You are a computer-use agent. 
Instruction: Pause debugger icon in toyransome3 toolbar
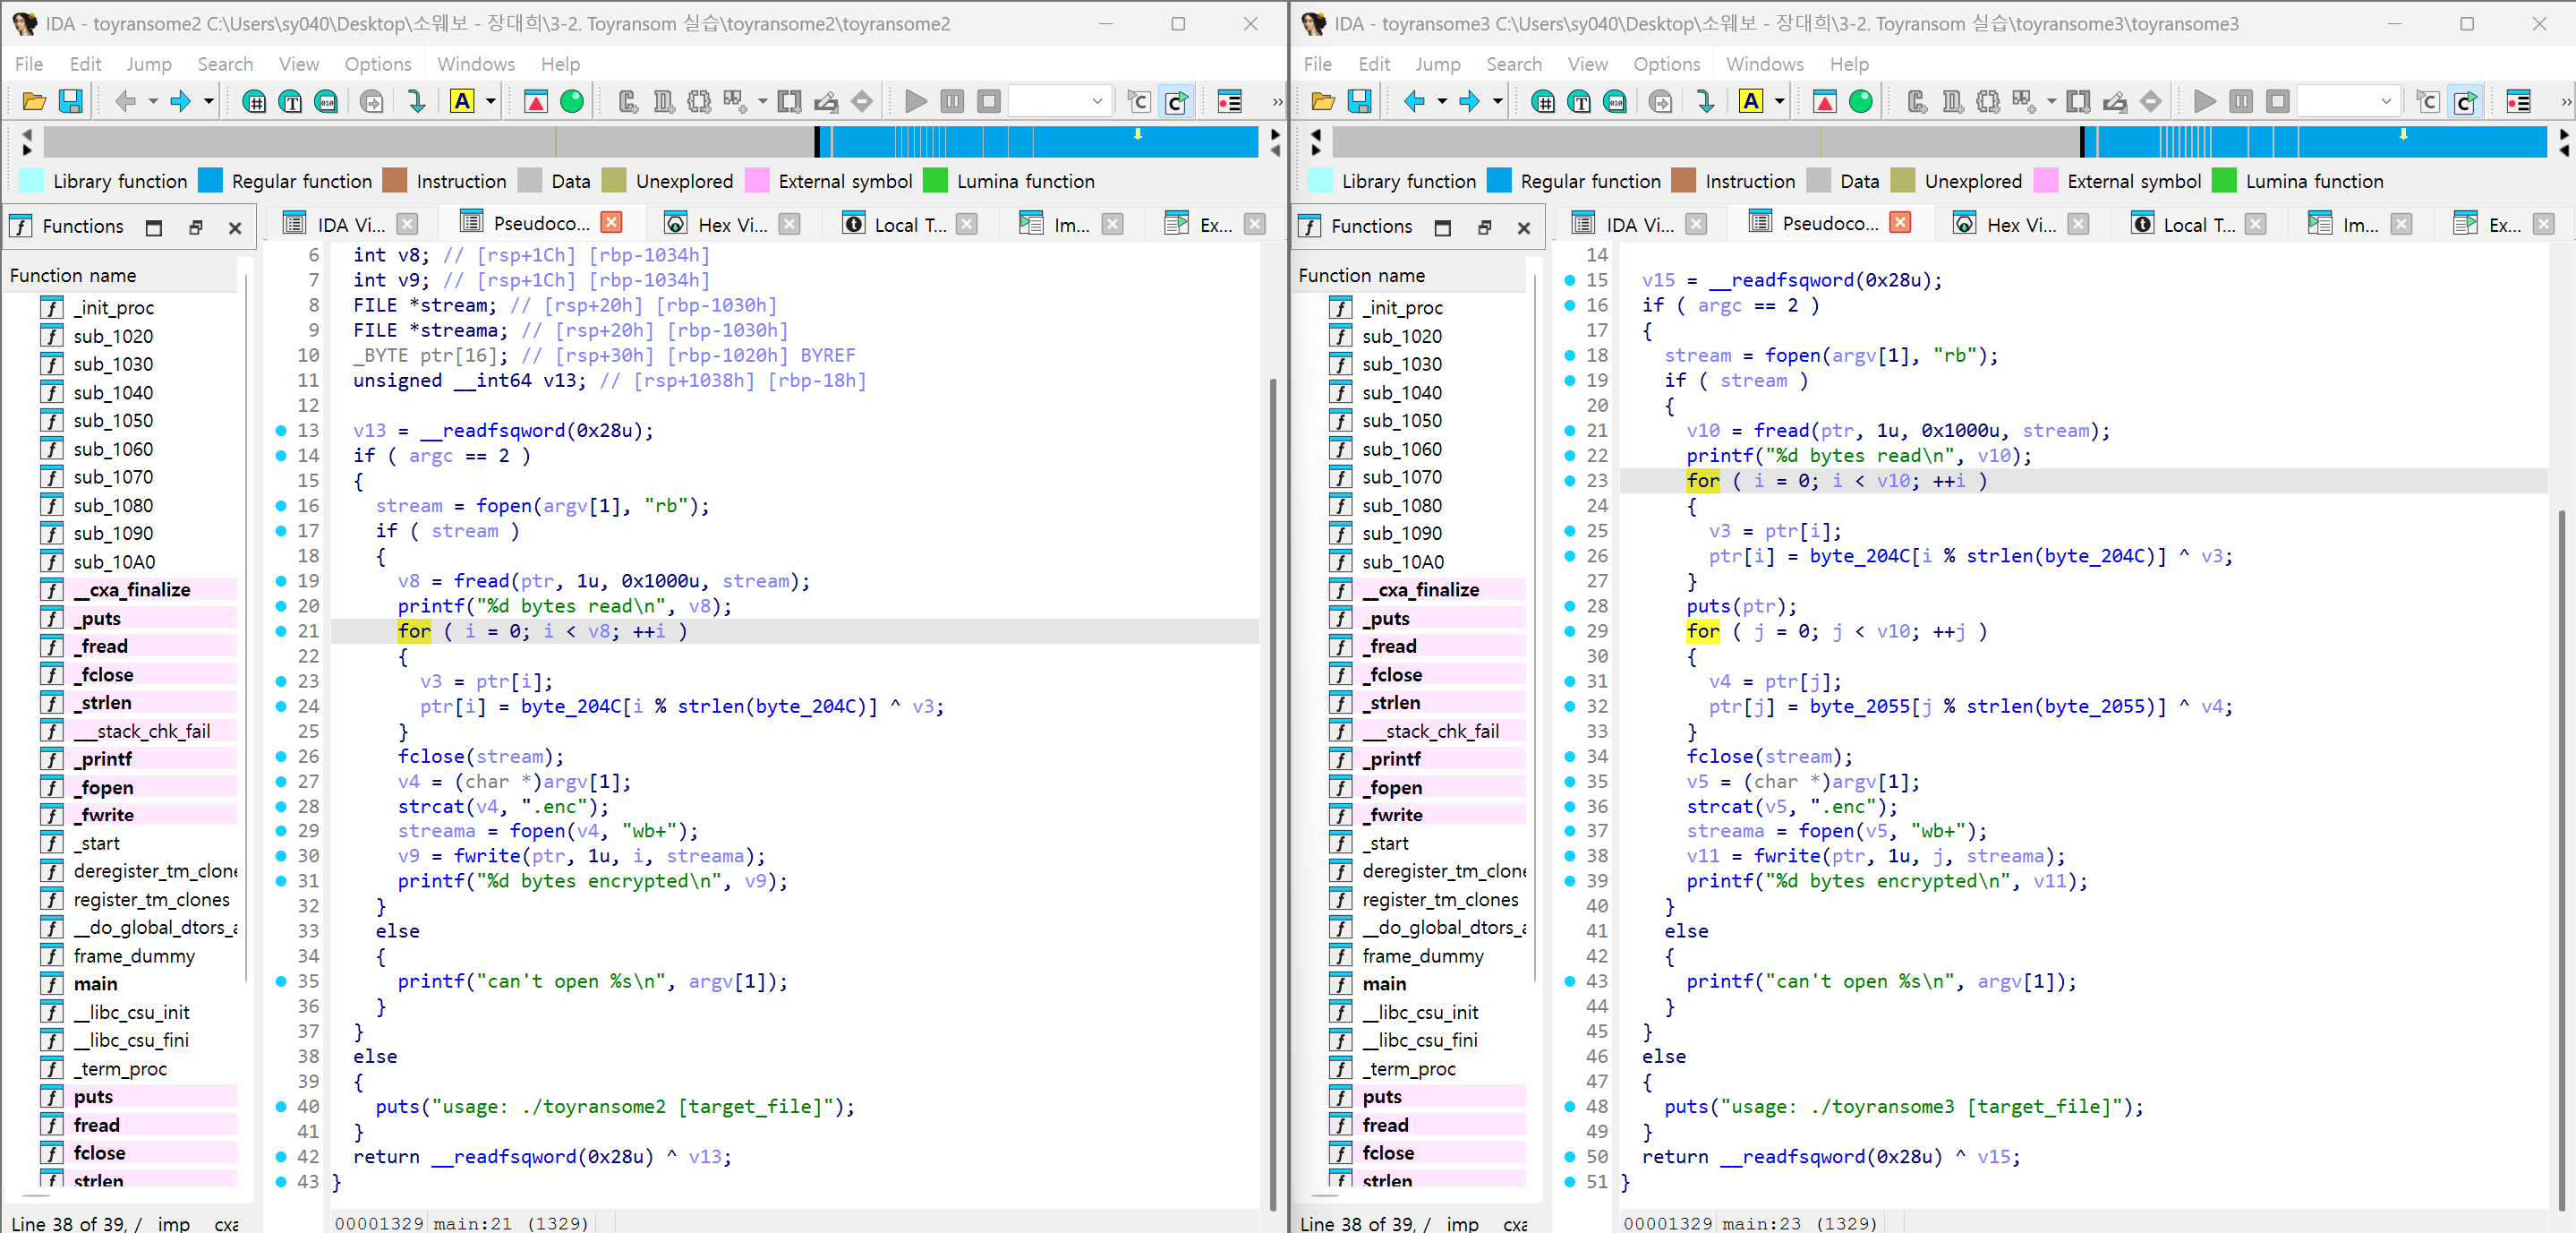click(2241, 101)
